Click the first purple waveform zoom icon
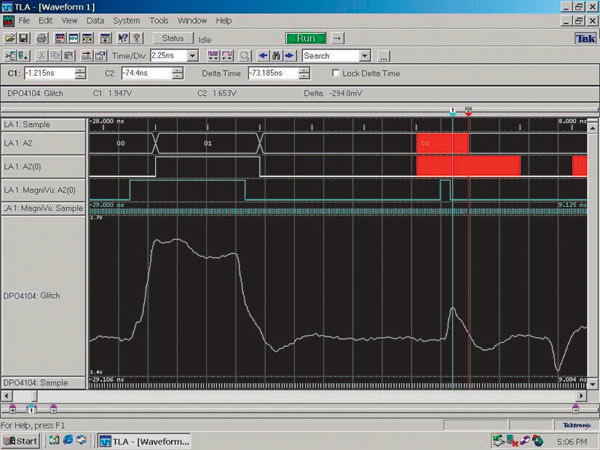The image size is (600, 450). [213, 56]
